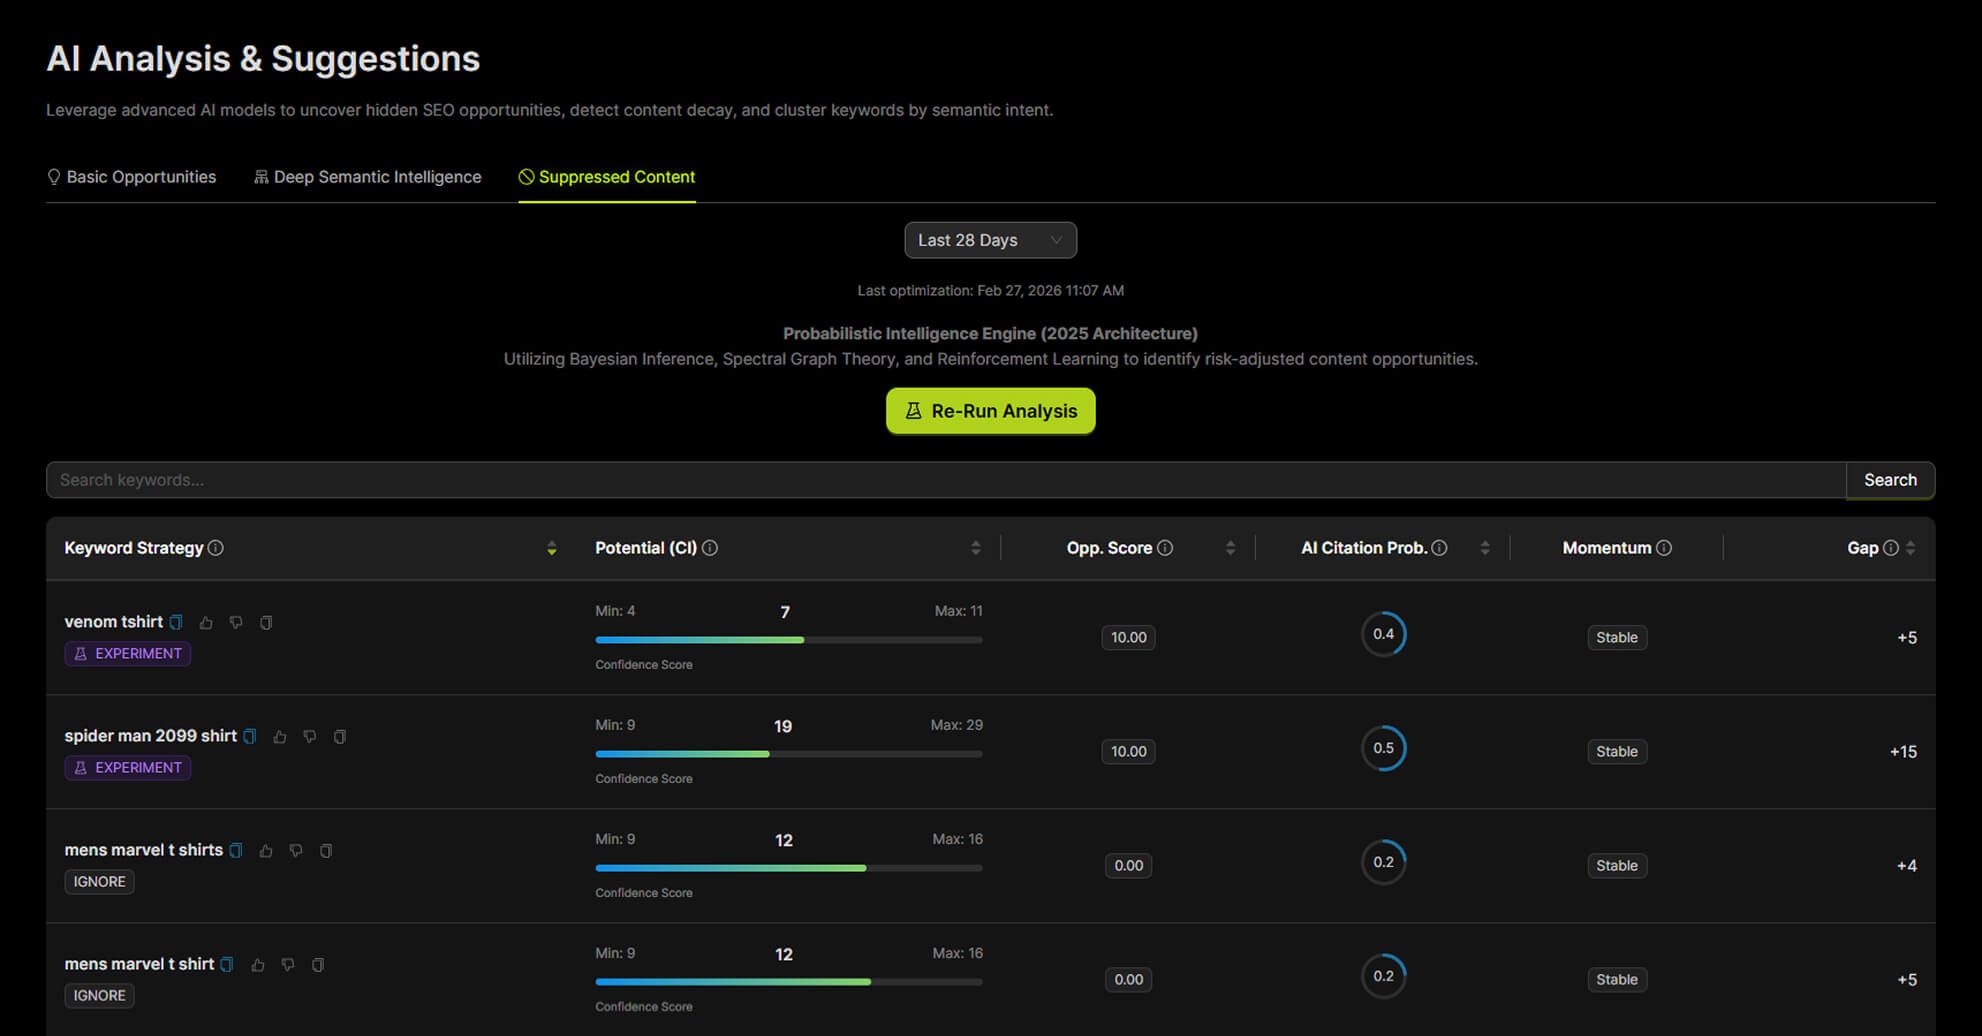This screenshot has height=1036, width=1982.
Task: Click the AI Citation Prob. gauge for venom tshirt
Action: (1384, 634)
